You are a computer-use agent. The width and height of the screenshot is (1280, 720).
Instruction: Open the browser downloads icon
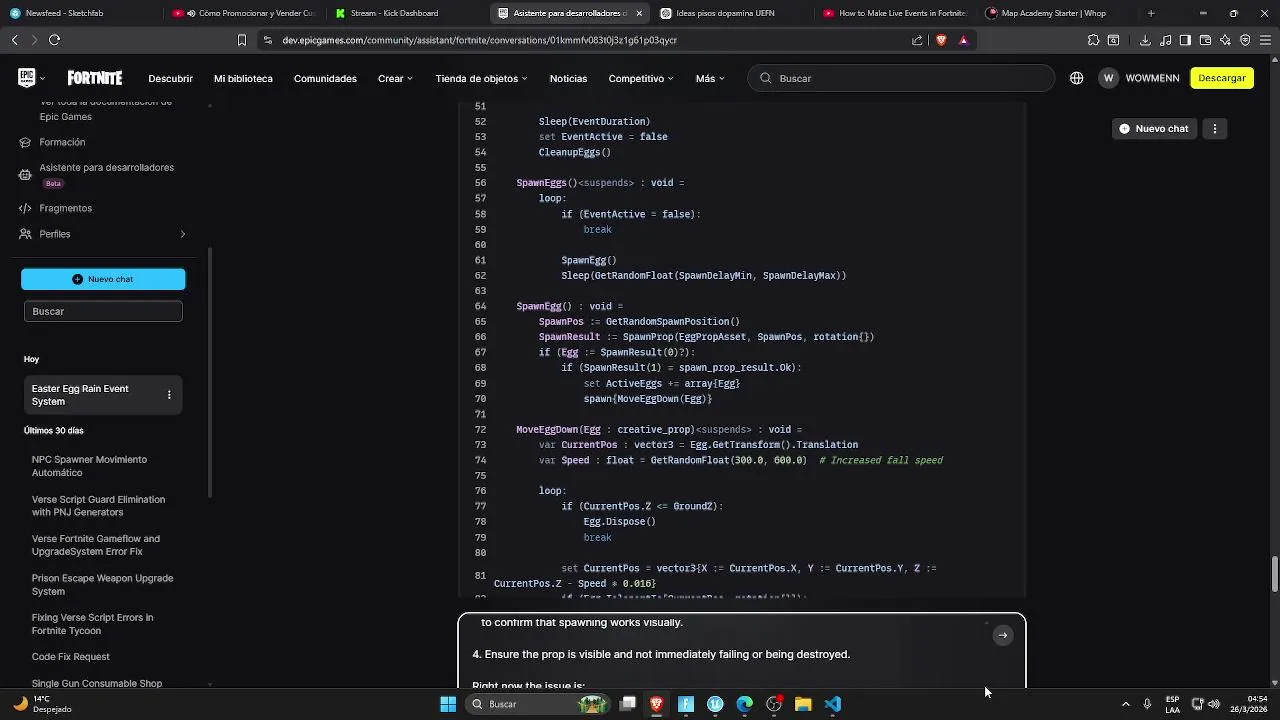pos(1145,40)
